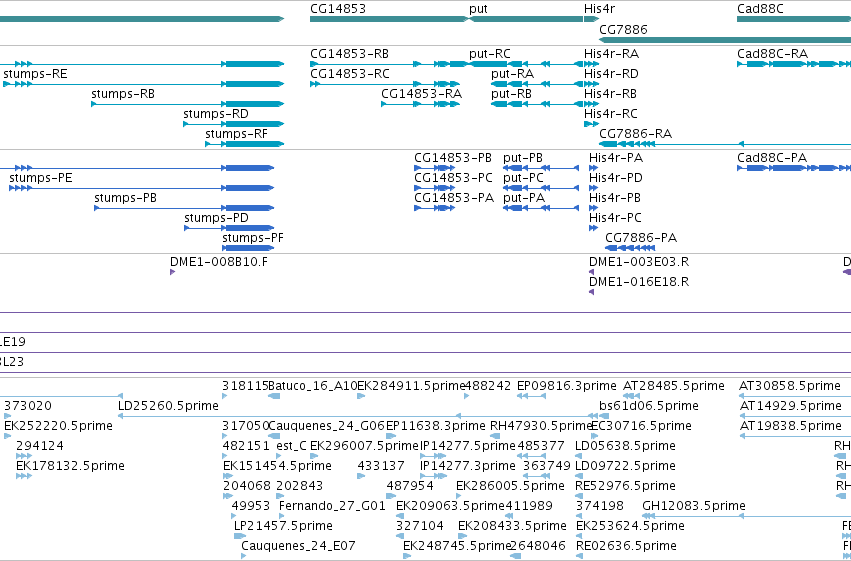
Task: Select EST Cauquenes_24_E07
Action: (x=244, y=556)
